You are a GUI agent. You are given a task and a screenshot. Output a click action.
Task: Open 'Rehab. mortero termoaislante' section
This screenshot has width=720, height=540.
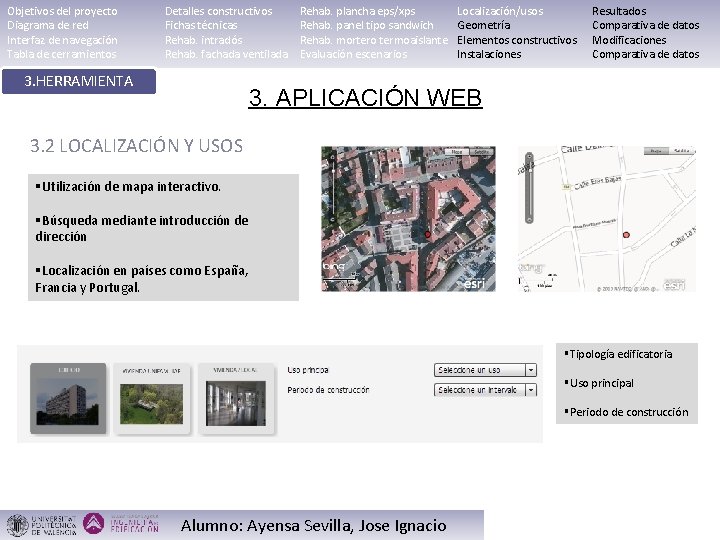point(374,40)
